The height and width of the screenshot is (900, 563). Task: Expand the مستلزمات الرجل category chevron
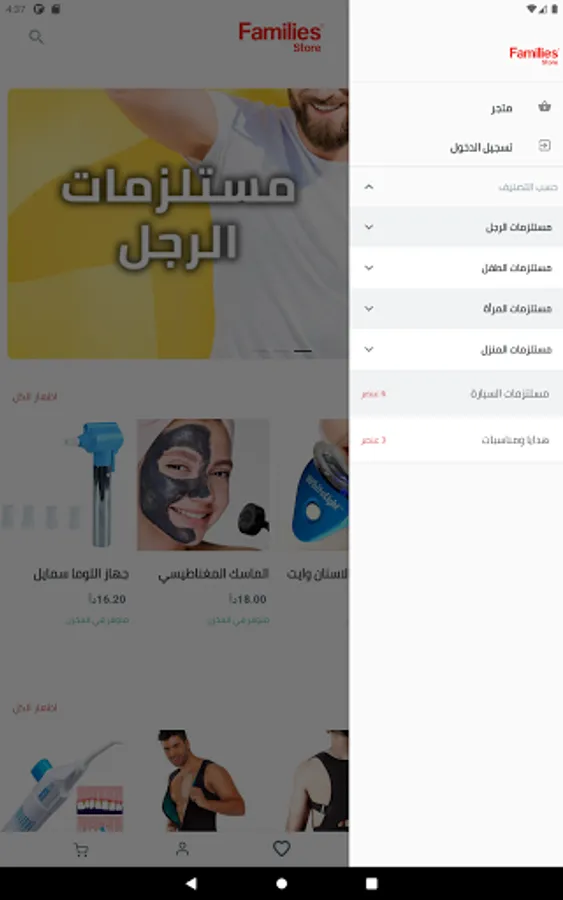tap(369, 227)
